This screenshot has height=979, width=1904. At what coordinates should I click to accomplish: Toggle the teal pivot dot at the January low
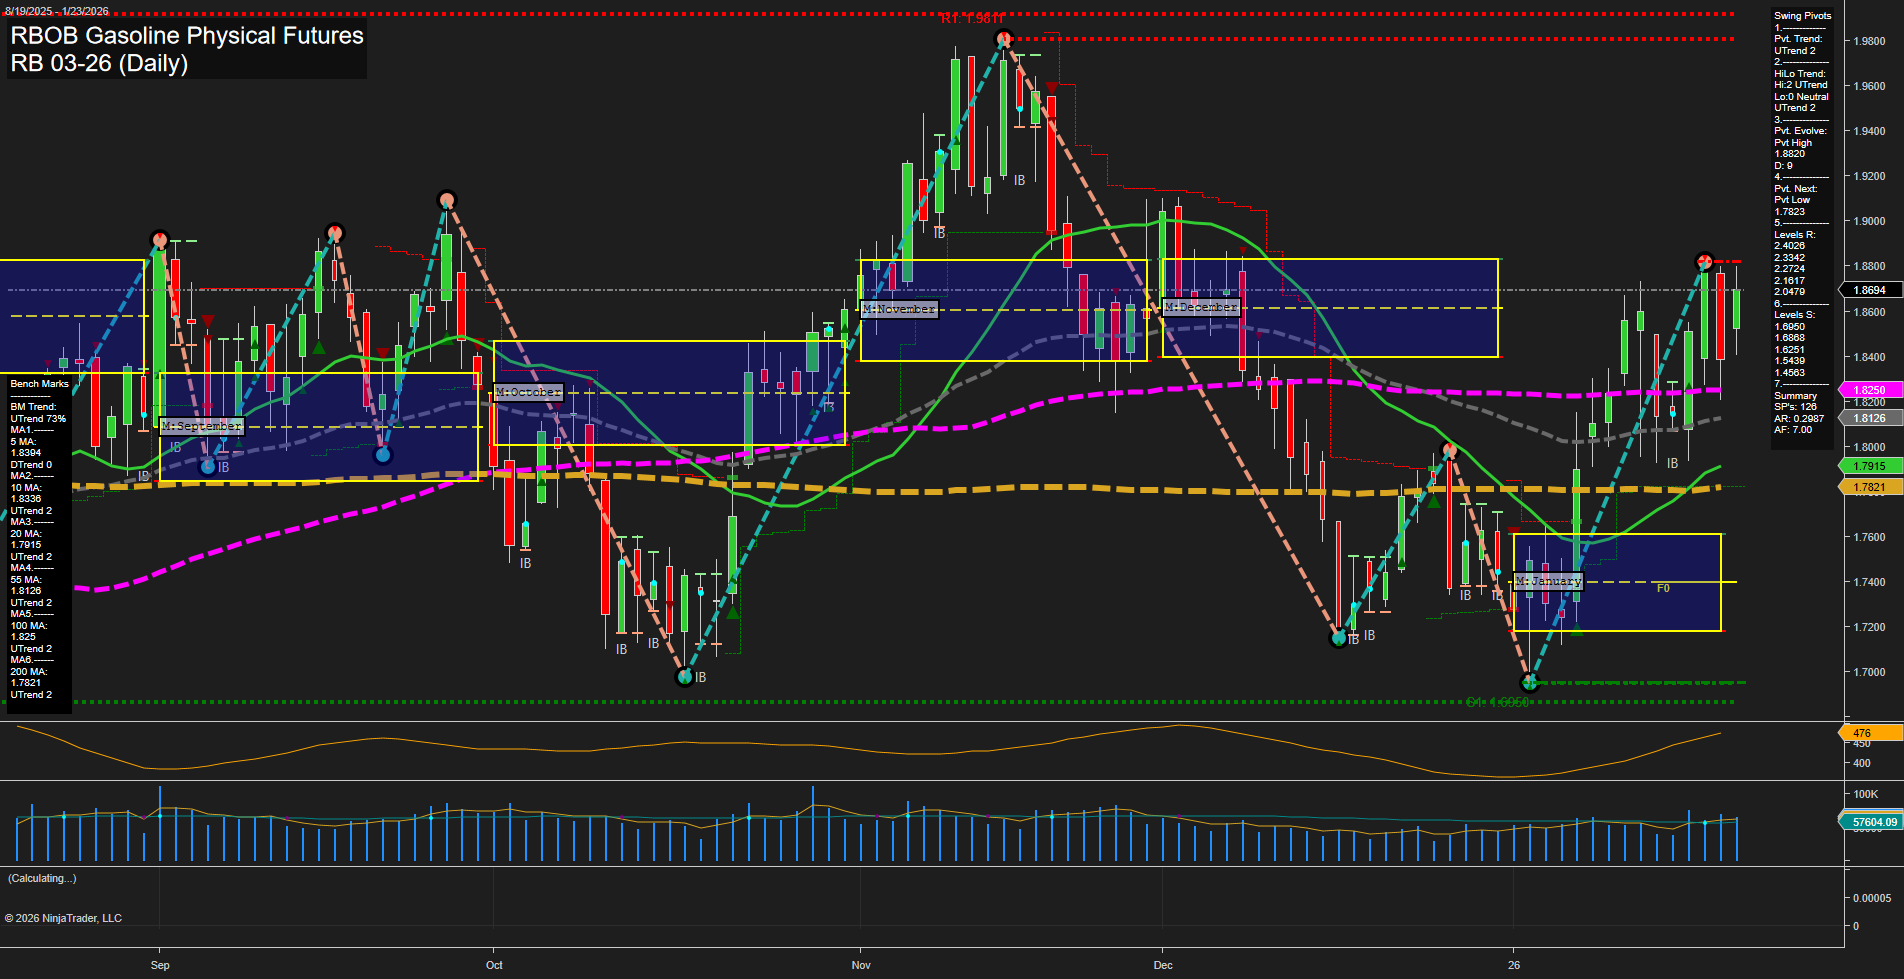point(1530,683)
